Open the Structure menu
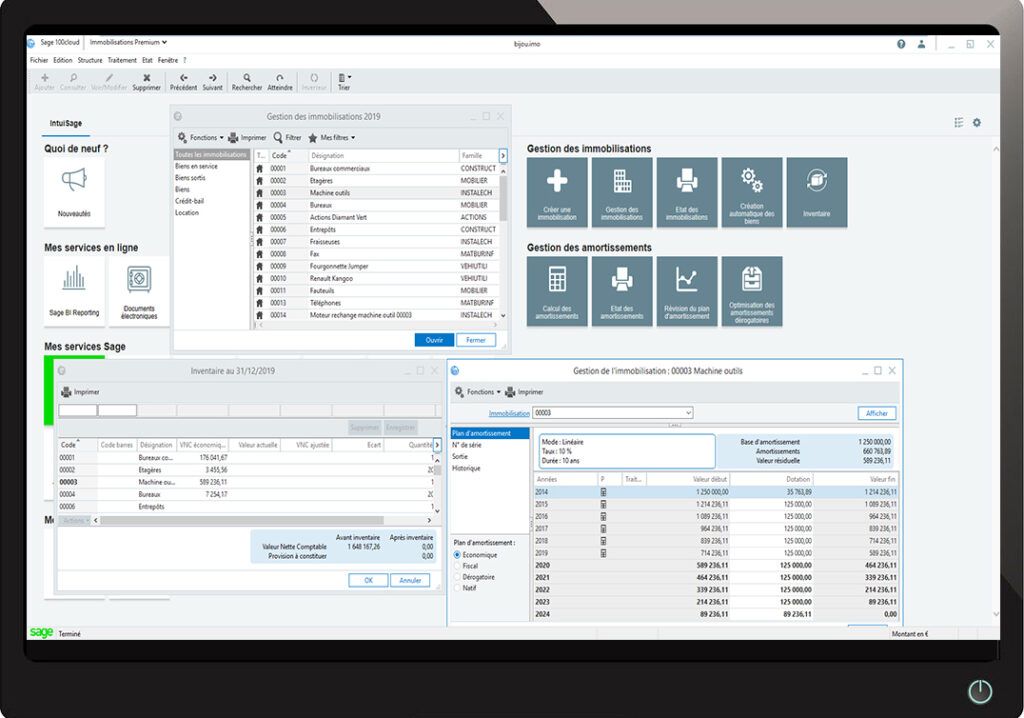This screenshot has width=1024, height=718. (90, 60)
